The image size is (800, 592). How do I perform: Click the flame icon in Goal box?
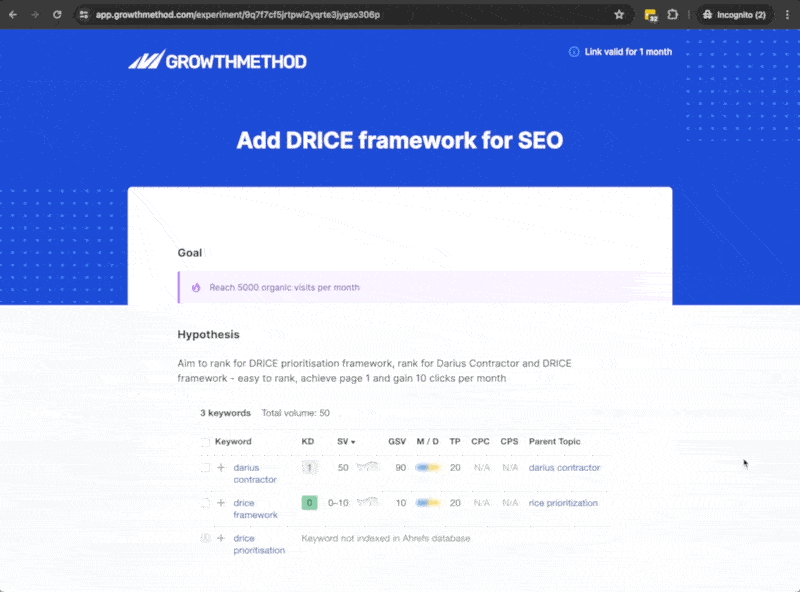(196, 287)
